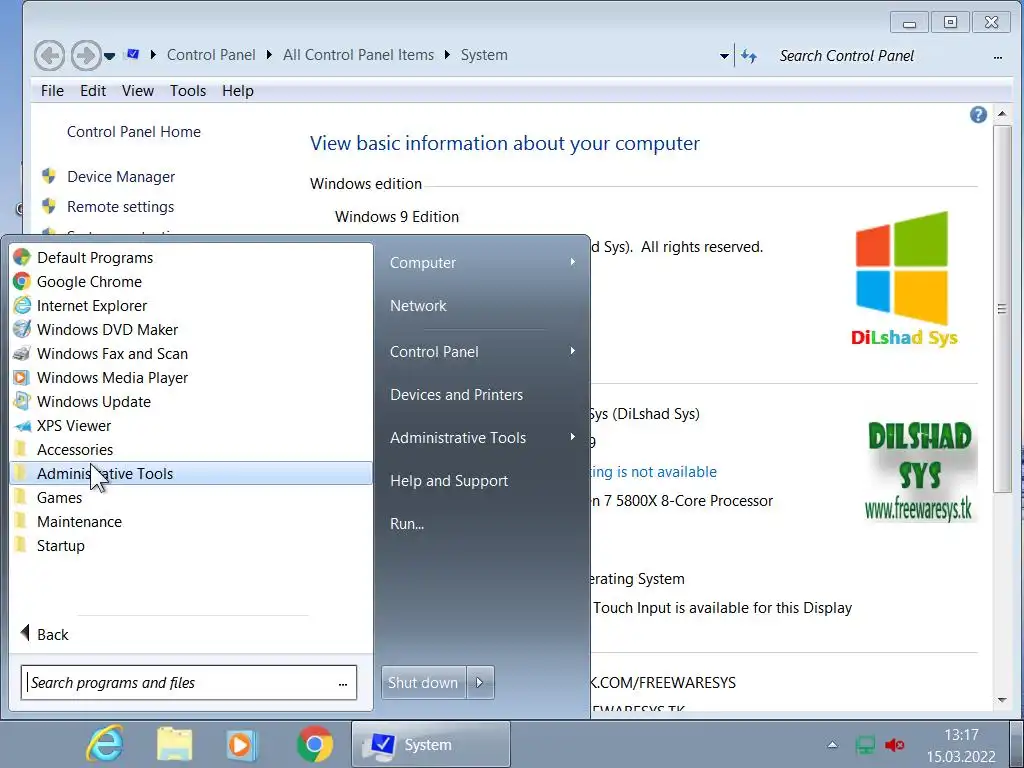The width and height of the screenshot is (1024, 768).
Task: Click the Remote settings shield icon
Action: [48, 206]
